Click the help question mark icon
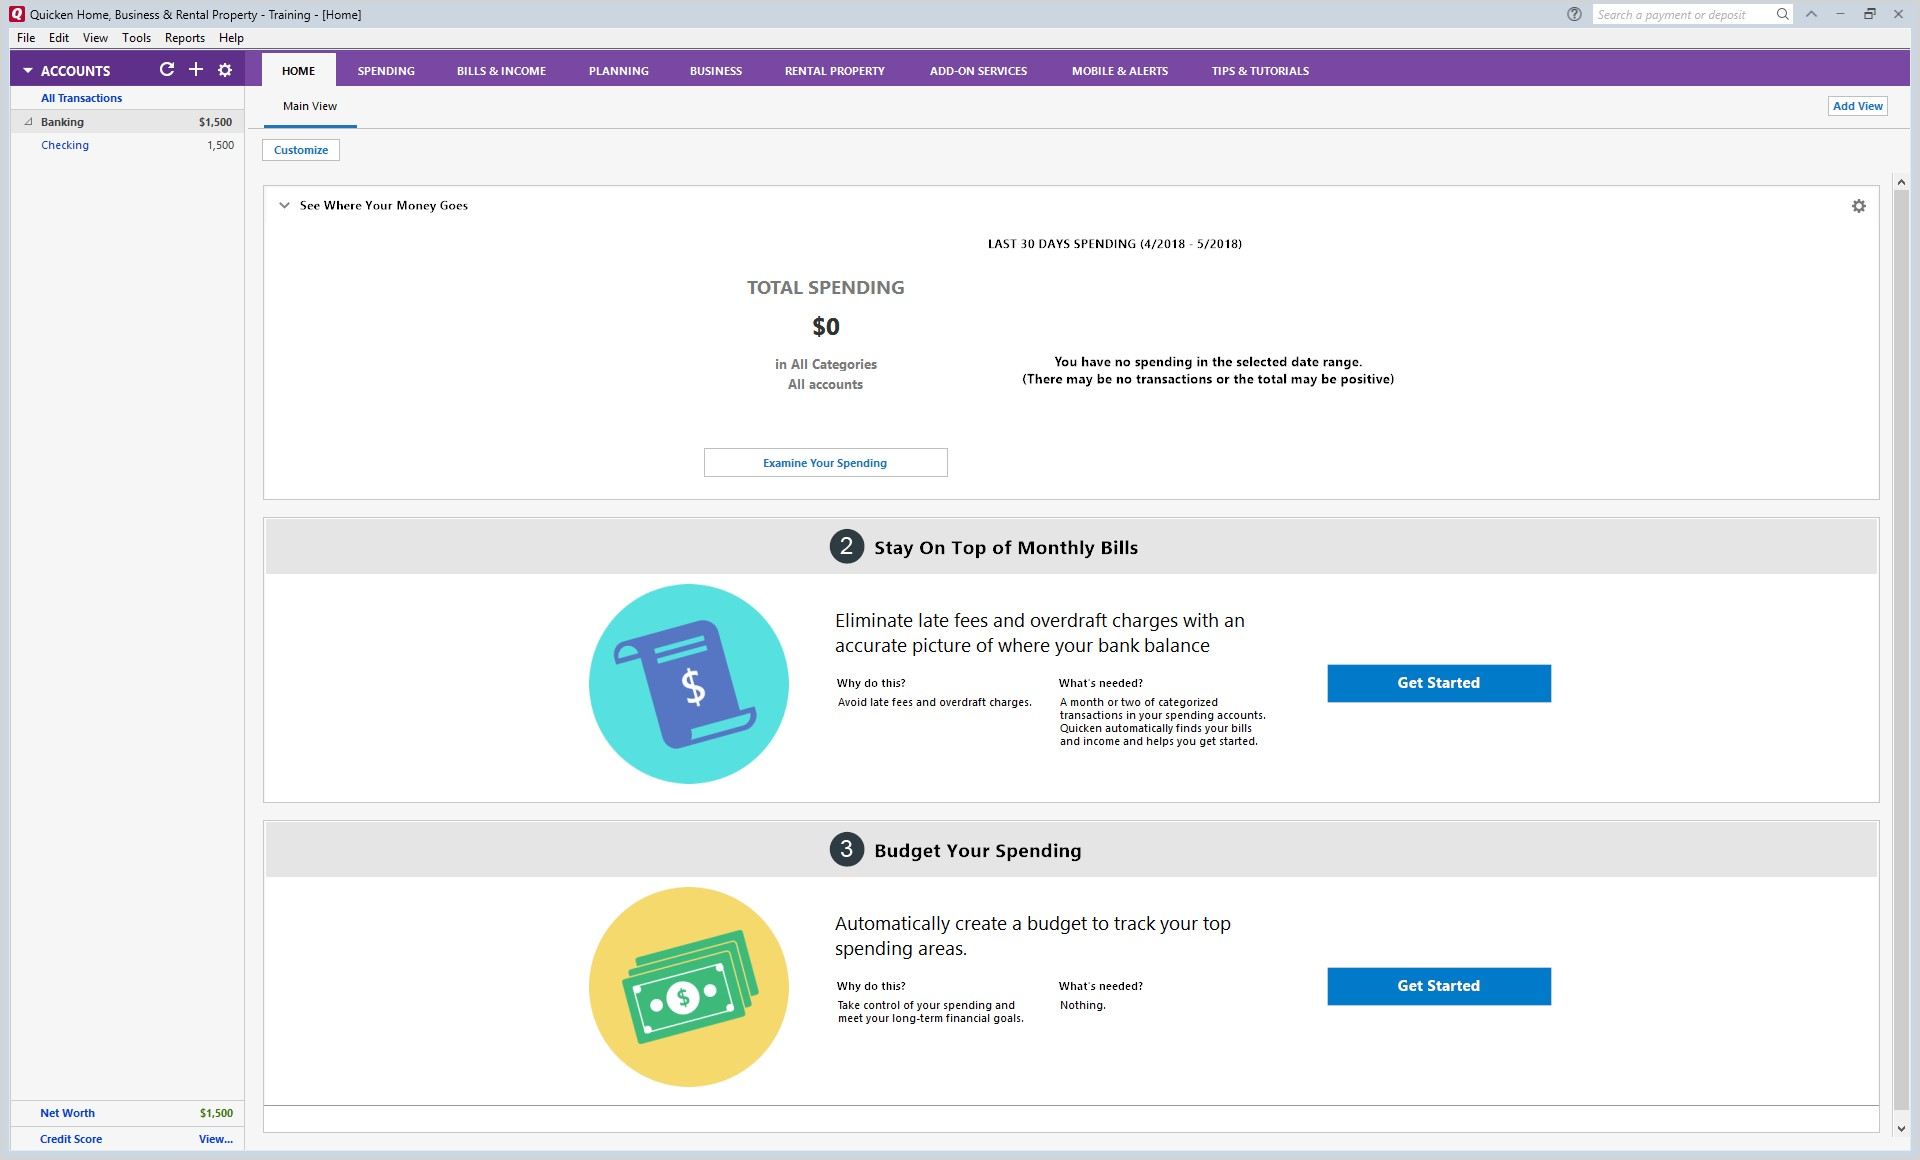The image size is (1920, 1160). pos(1574,14)
